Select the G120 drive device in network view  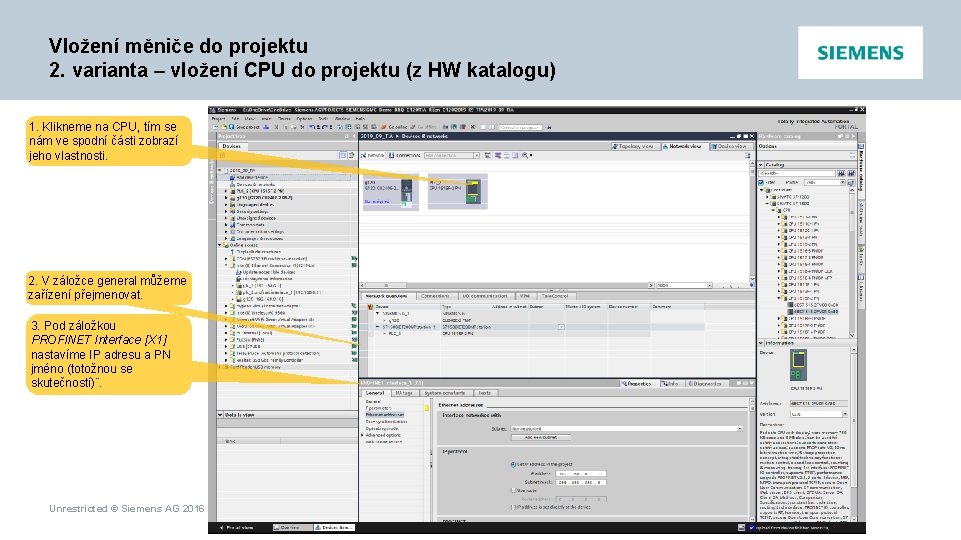coord(390,192)
